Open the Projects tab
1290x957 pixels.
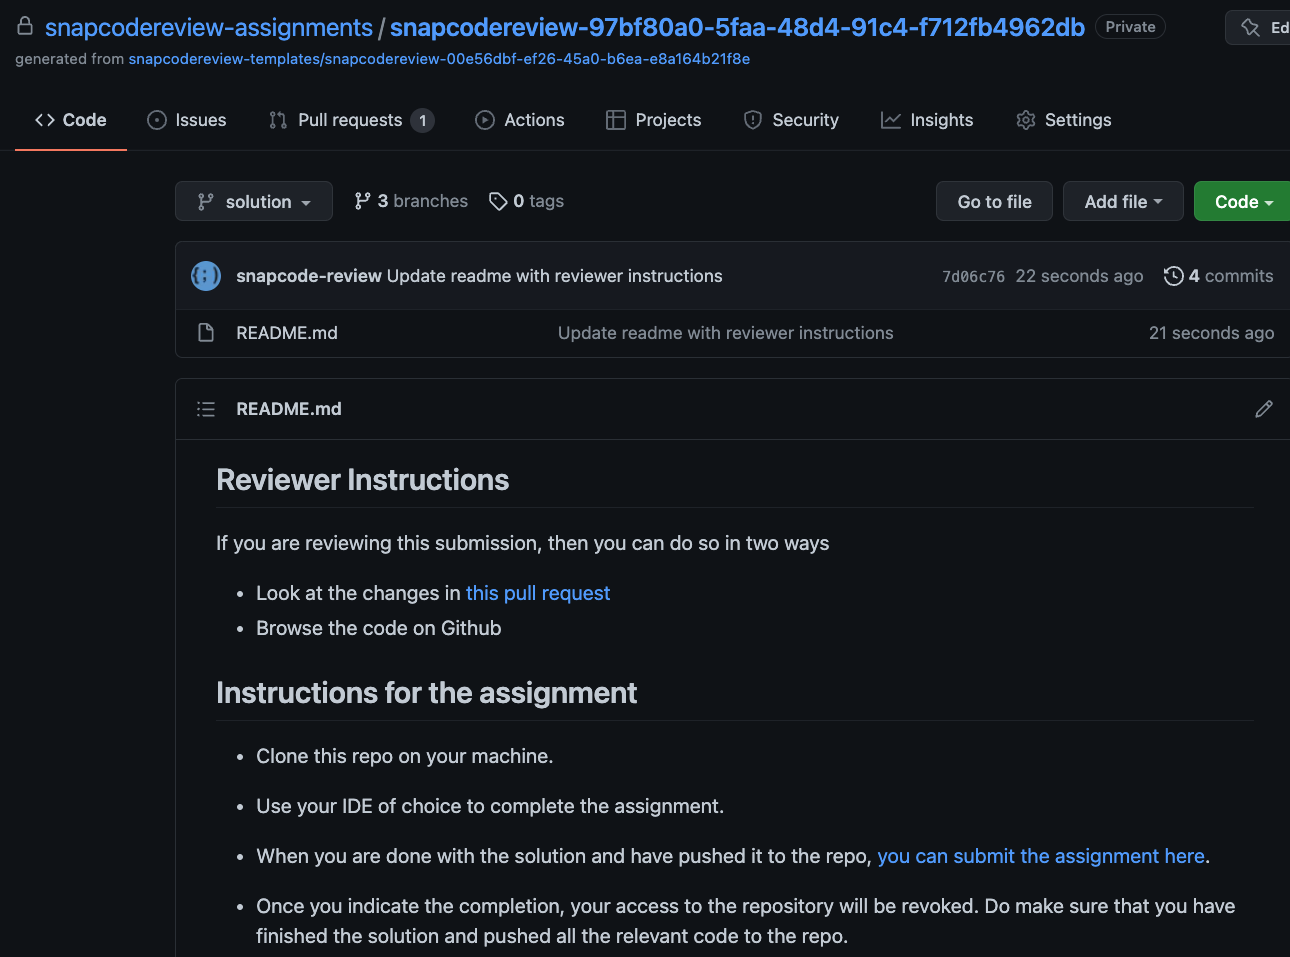coord(654,120)
